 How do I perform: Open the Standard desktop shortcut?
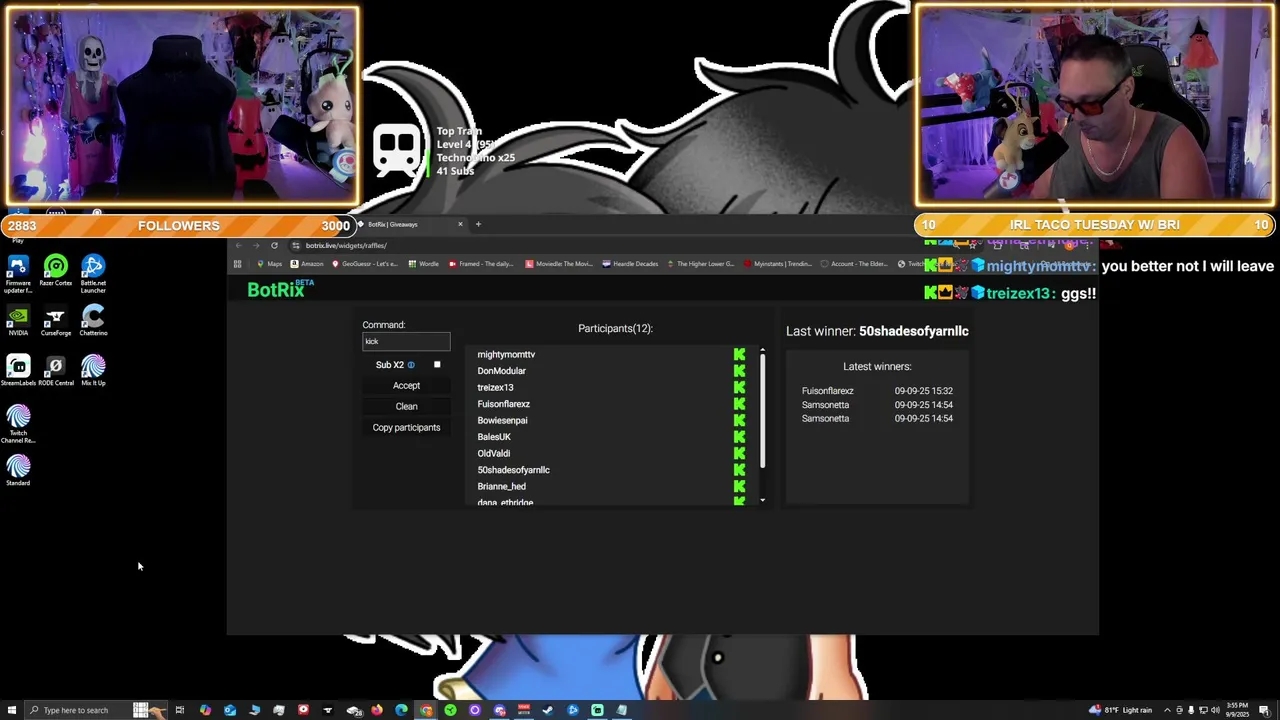pos(18,470)
